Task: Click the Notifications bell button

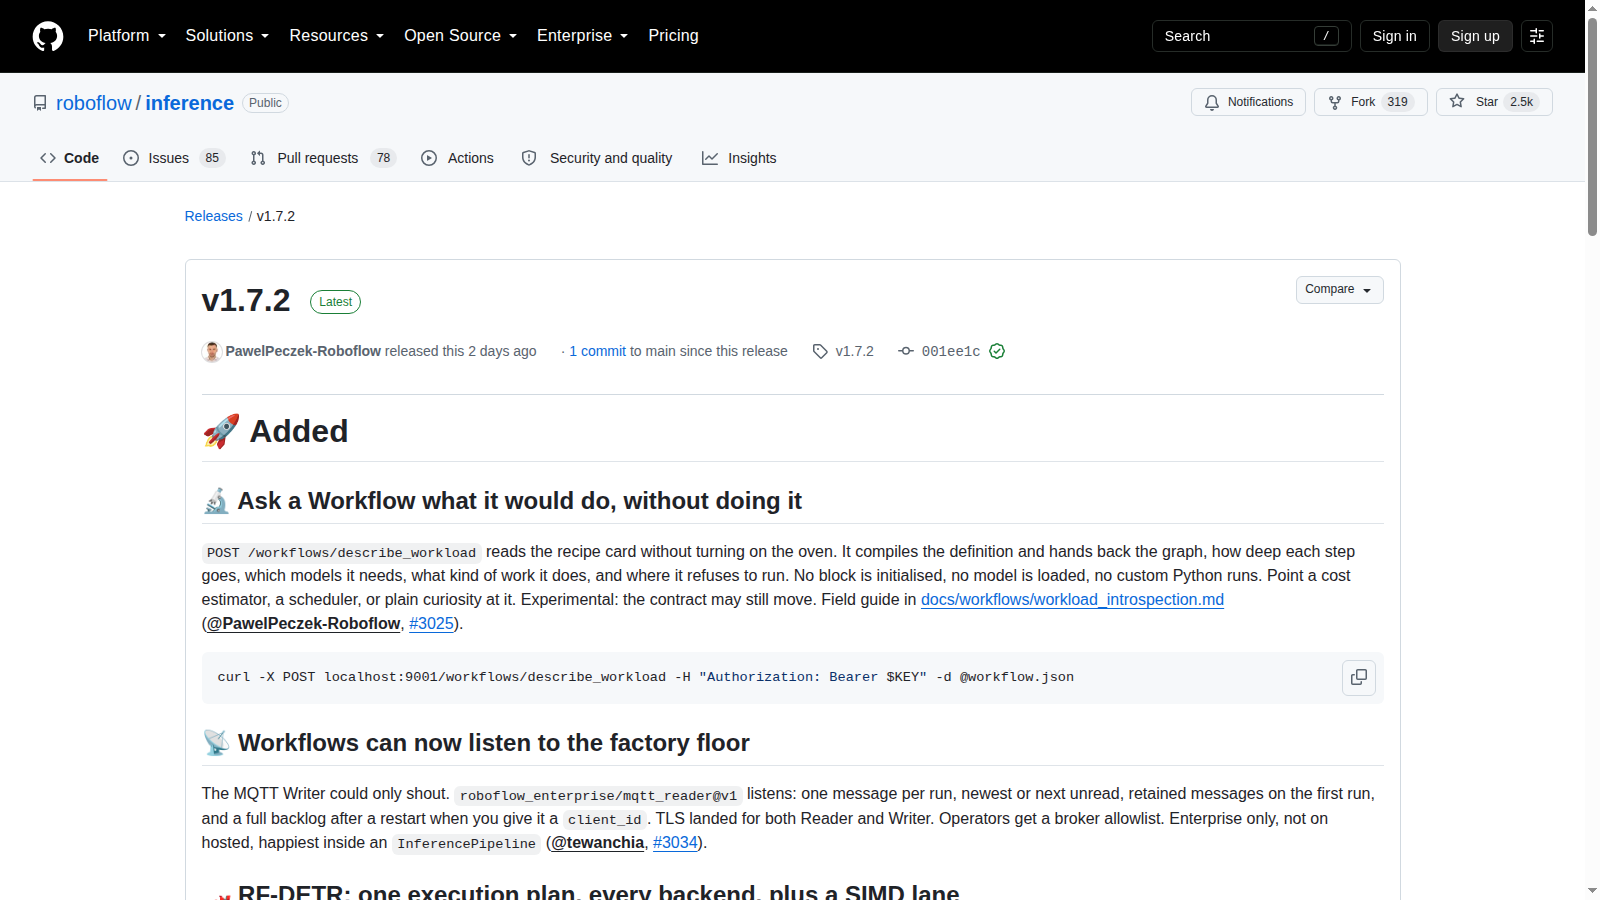Action: point(1248,102)
